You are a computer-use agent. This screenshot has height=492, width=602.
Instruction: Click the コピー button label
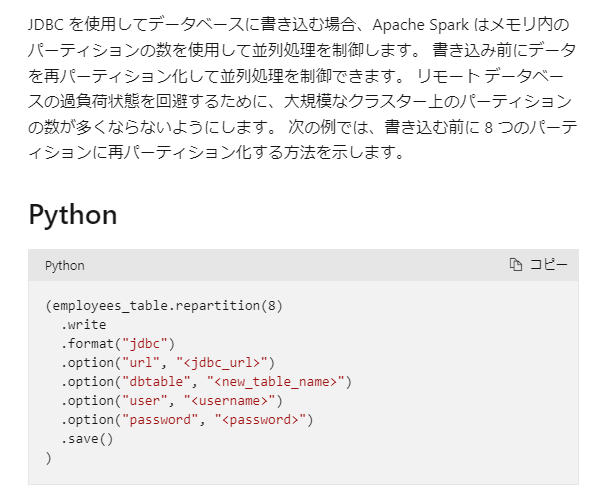(548, 265)
